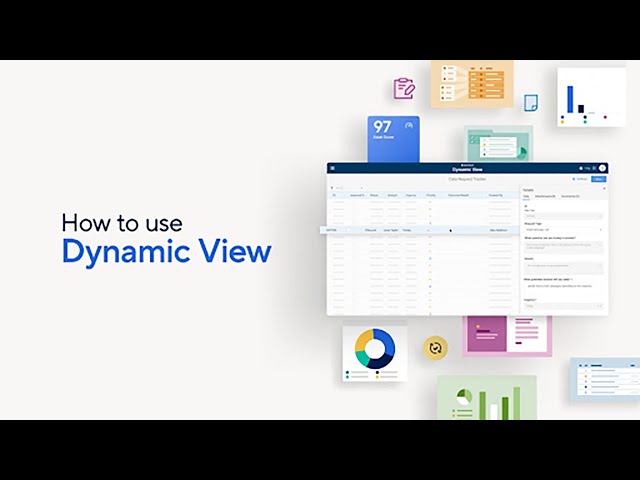640x480 pixels.
Task: Open the pink and purple form card
Action: pyautogui.click(x=507, y=336)
